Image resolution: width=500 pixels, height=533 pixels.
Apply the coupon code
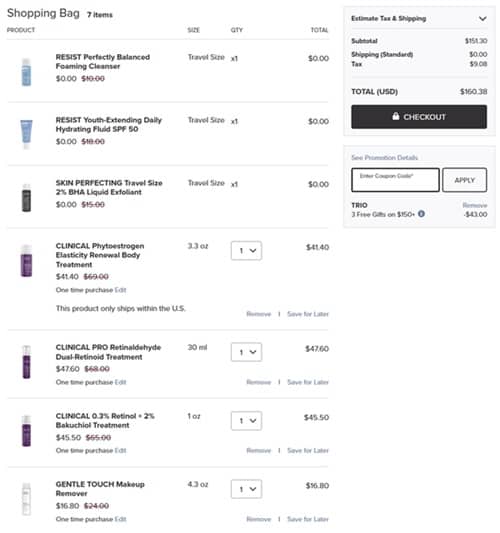[464, 180]
